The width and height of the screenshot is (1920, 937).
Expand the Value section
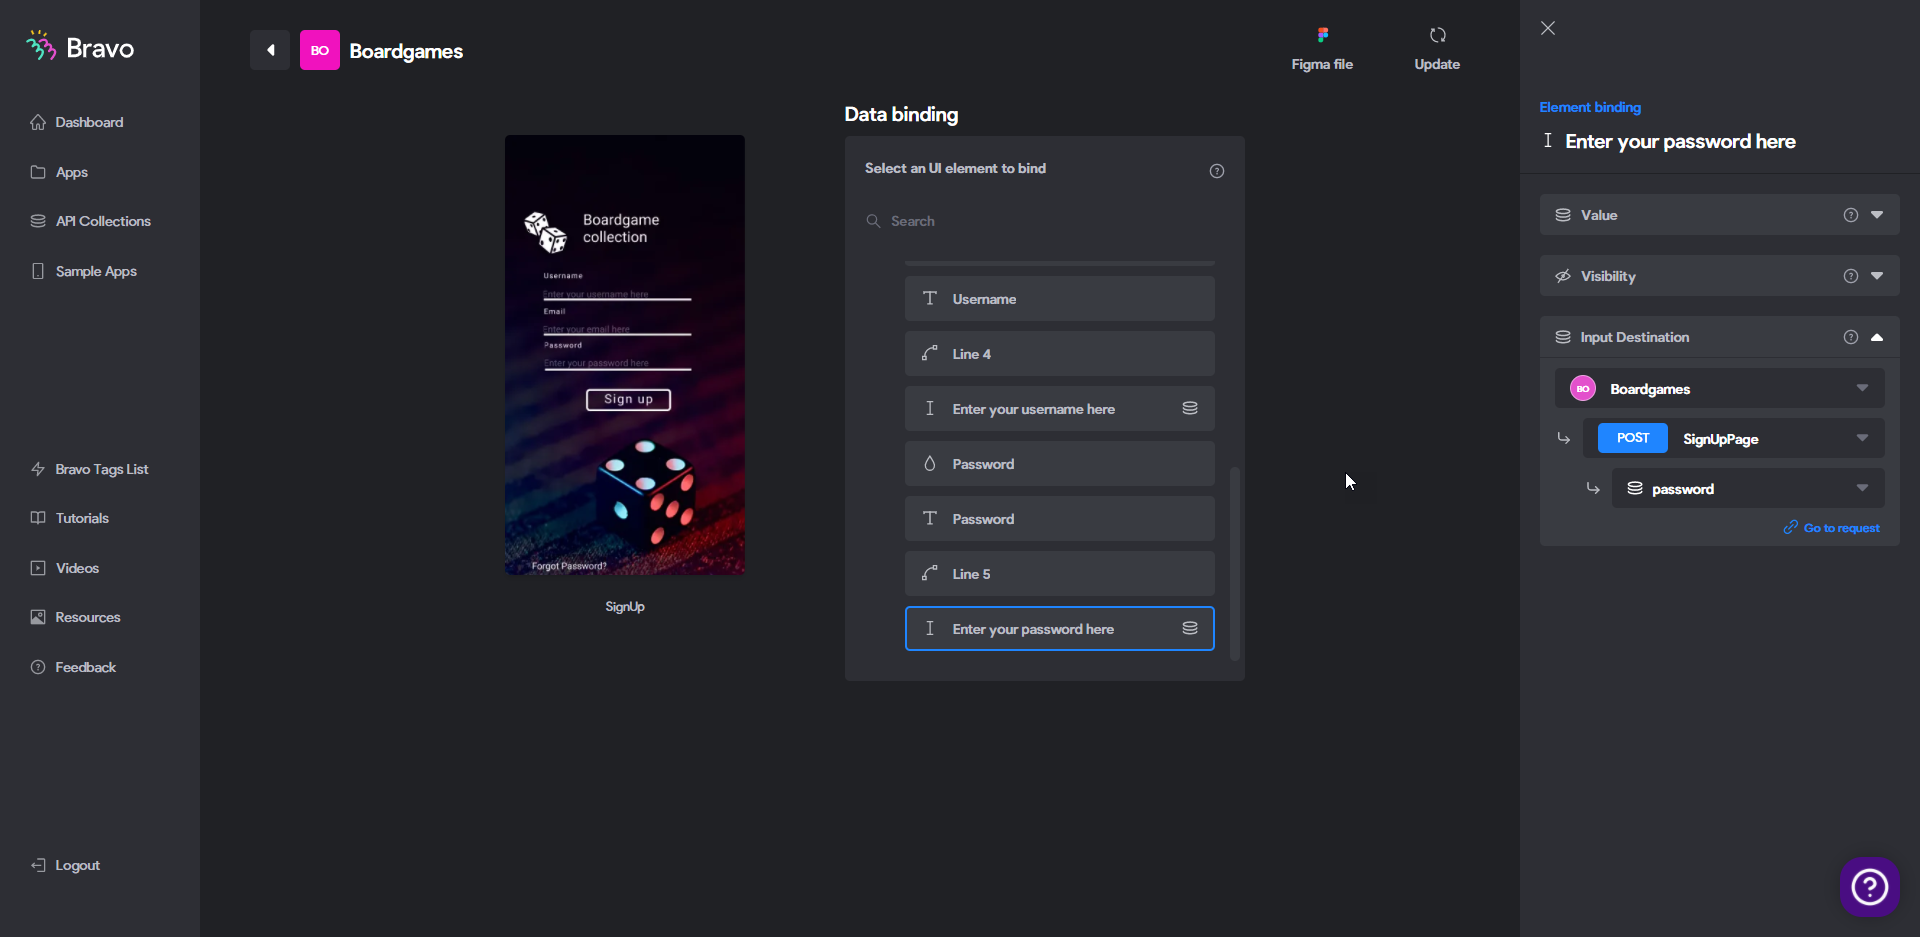[x=1877, y=215]
